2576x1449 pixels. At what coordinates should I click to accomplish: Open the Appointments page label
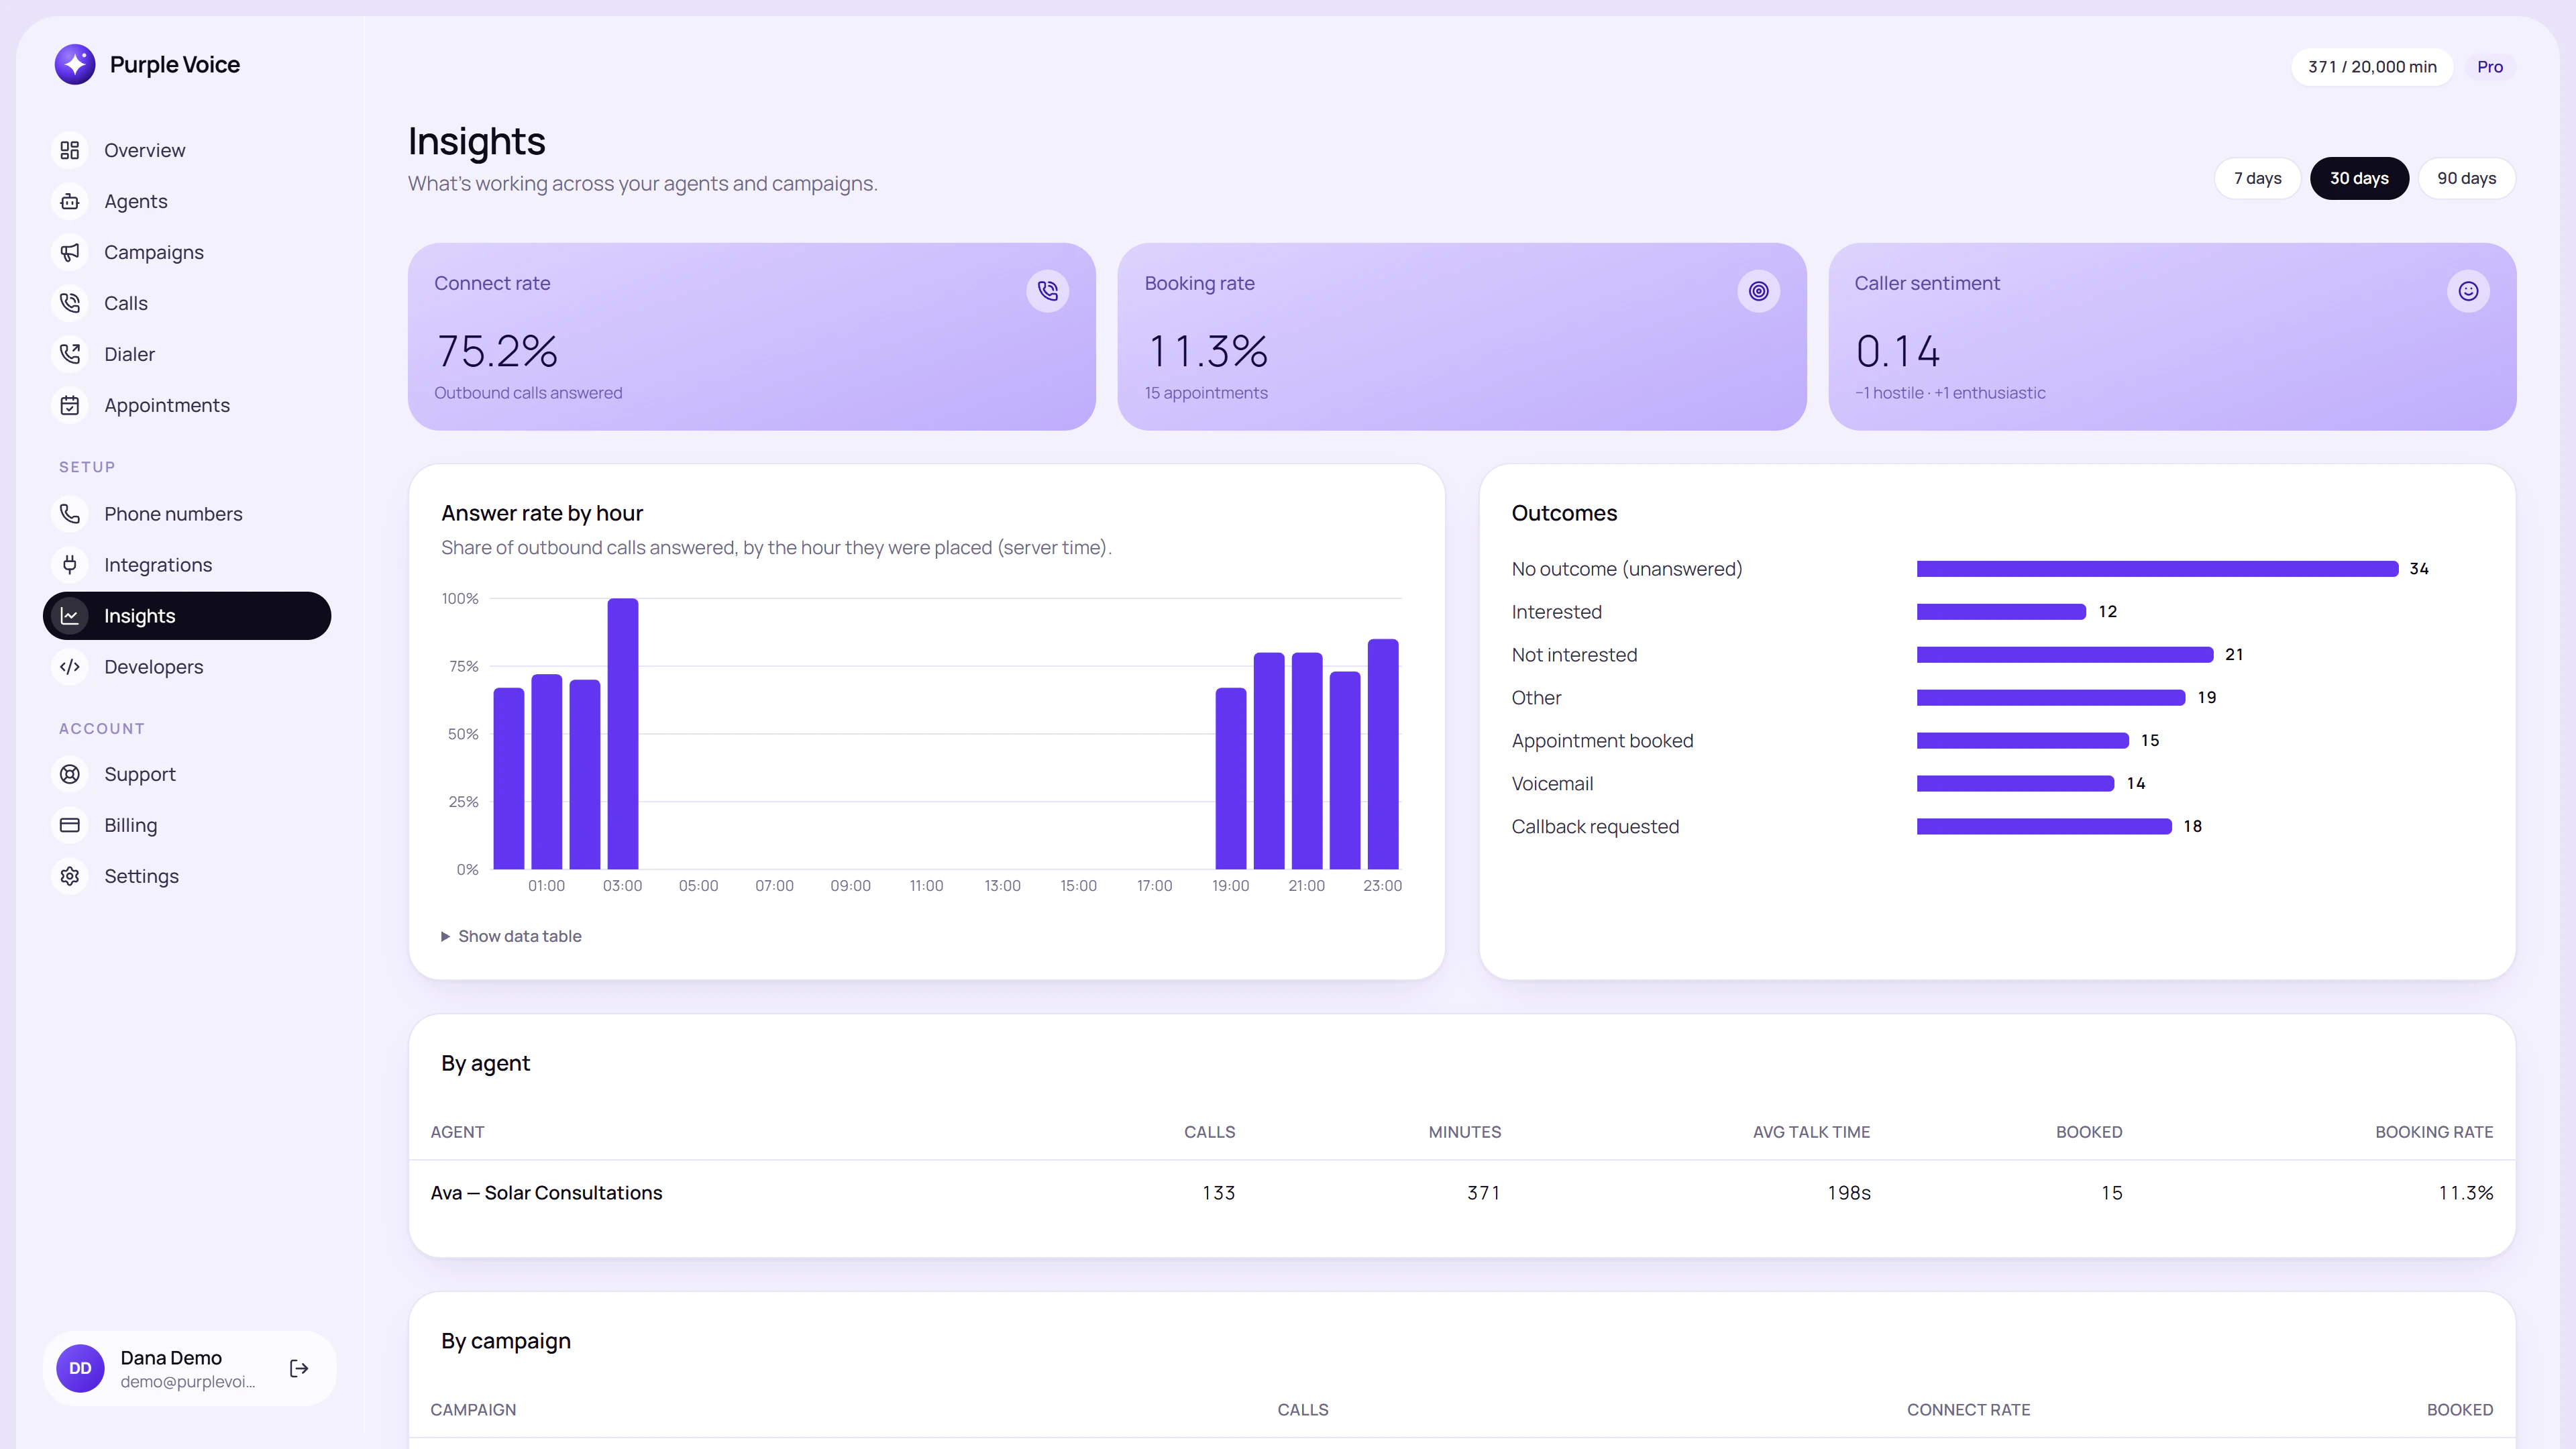pyautogui.click(x=167, y=405)
